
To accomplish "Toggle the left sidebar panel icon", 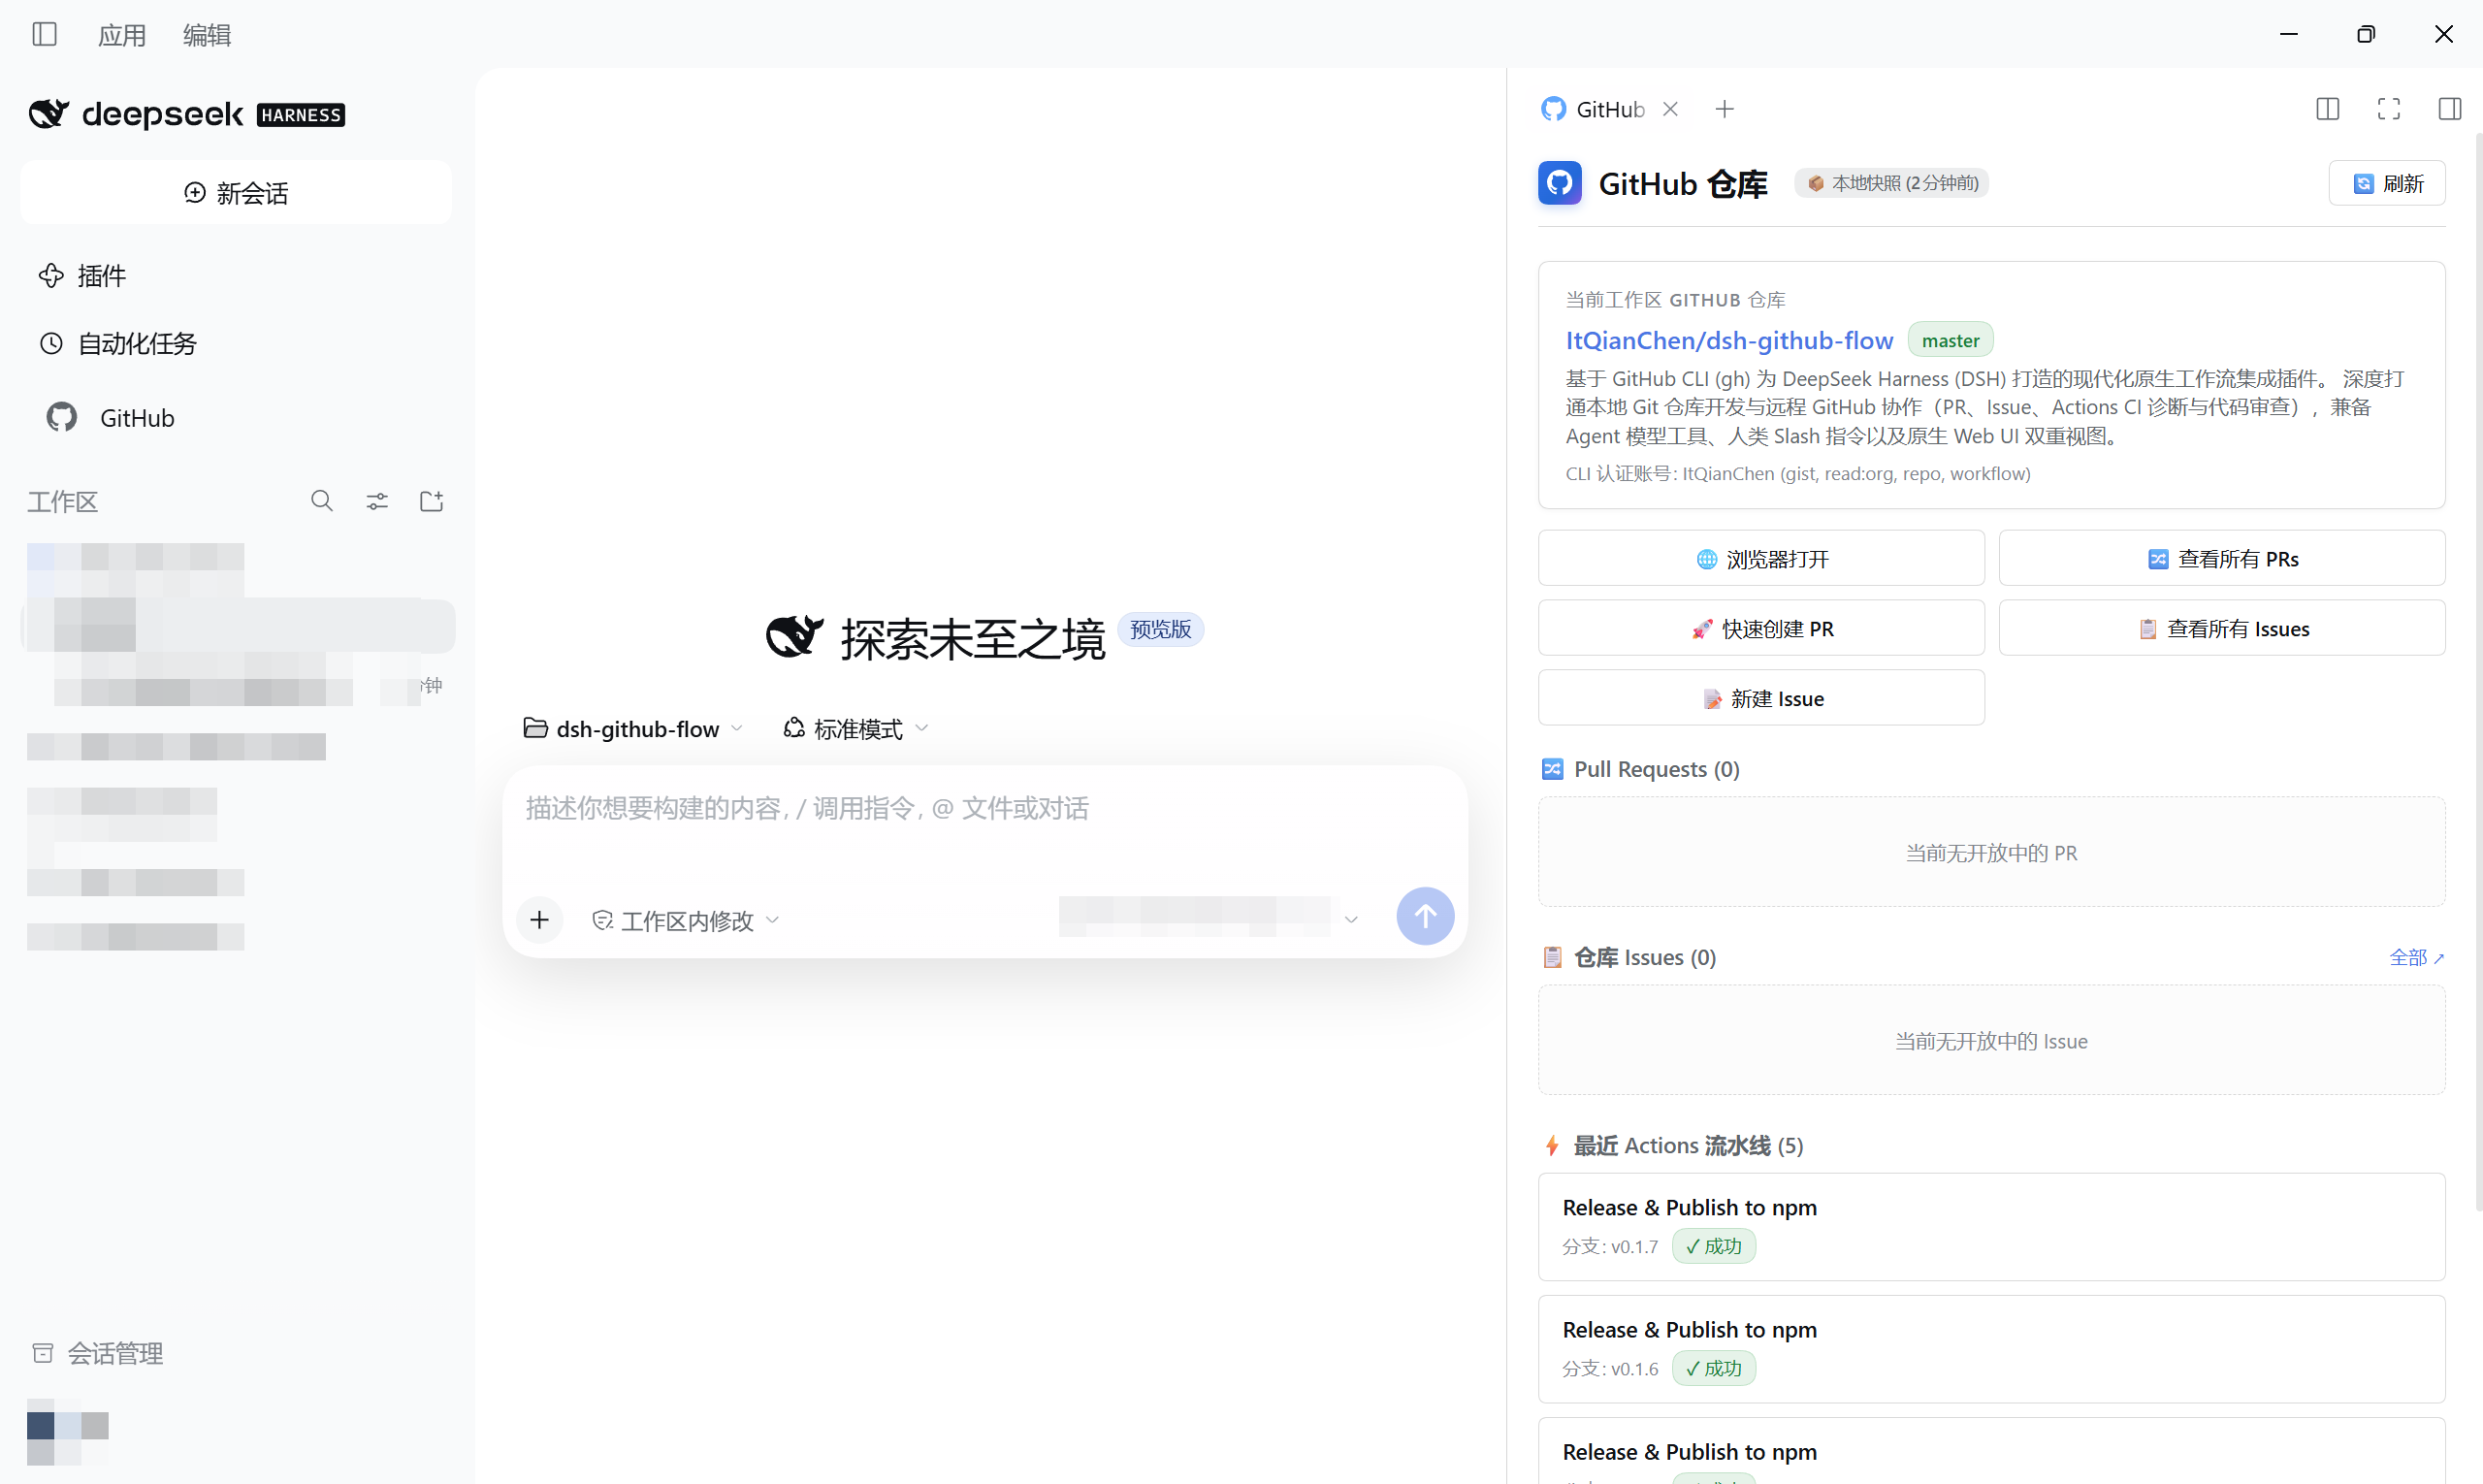I will point(45,34).
